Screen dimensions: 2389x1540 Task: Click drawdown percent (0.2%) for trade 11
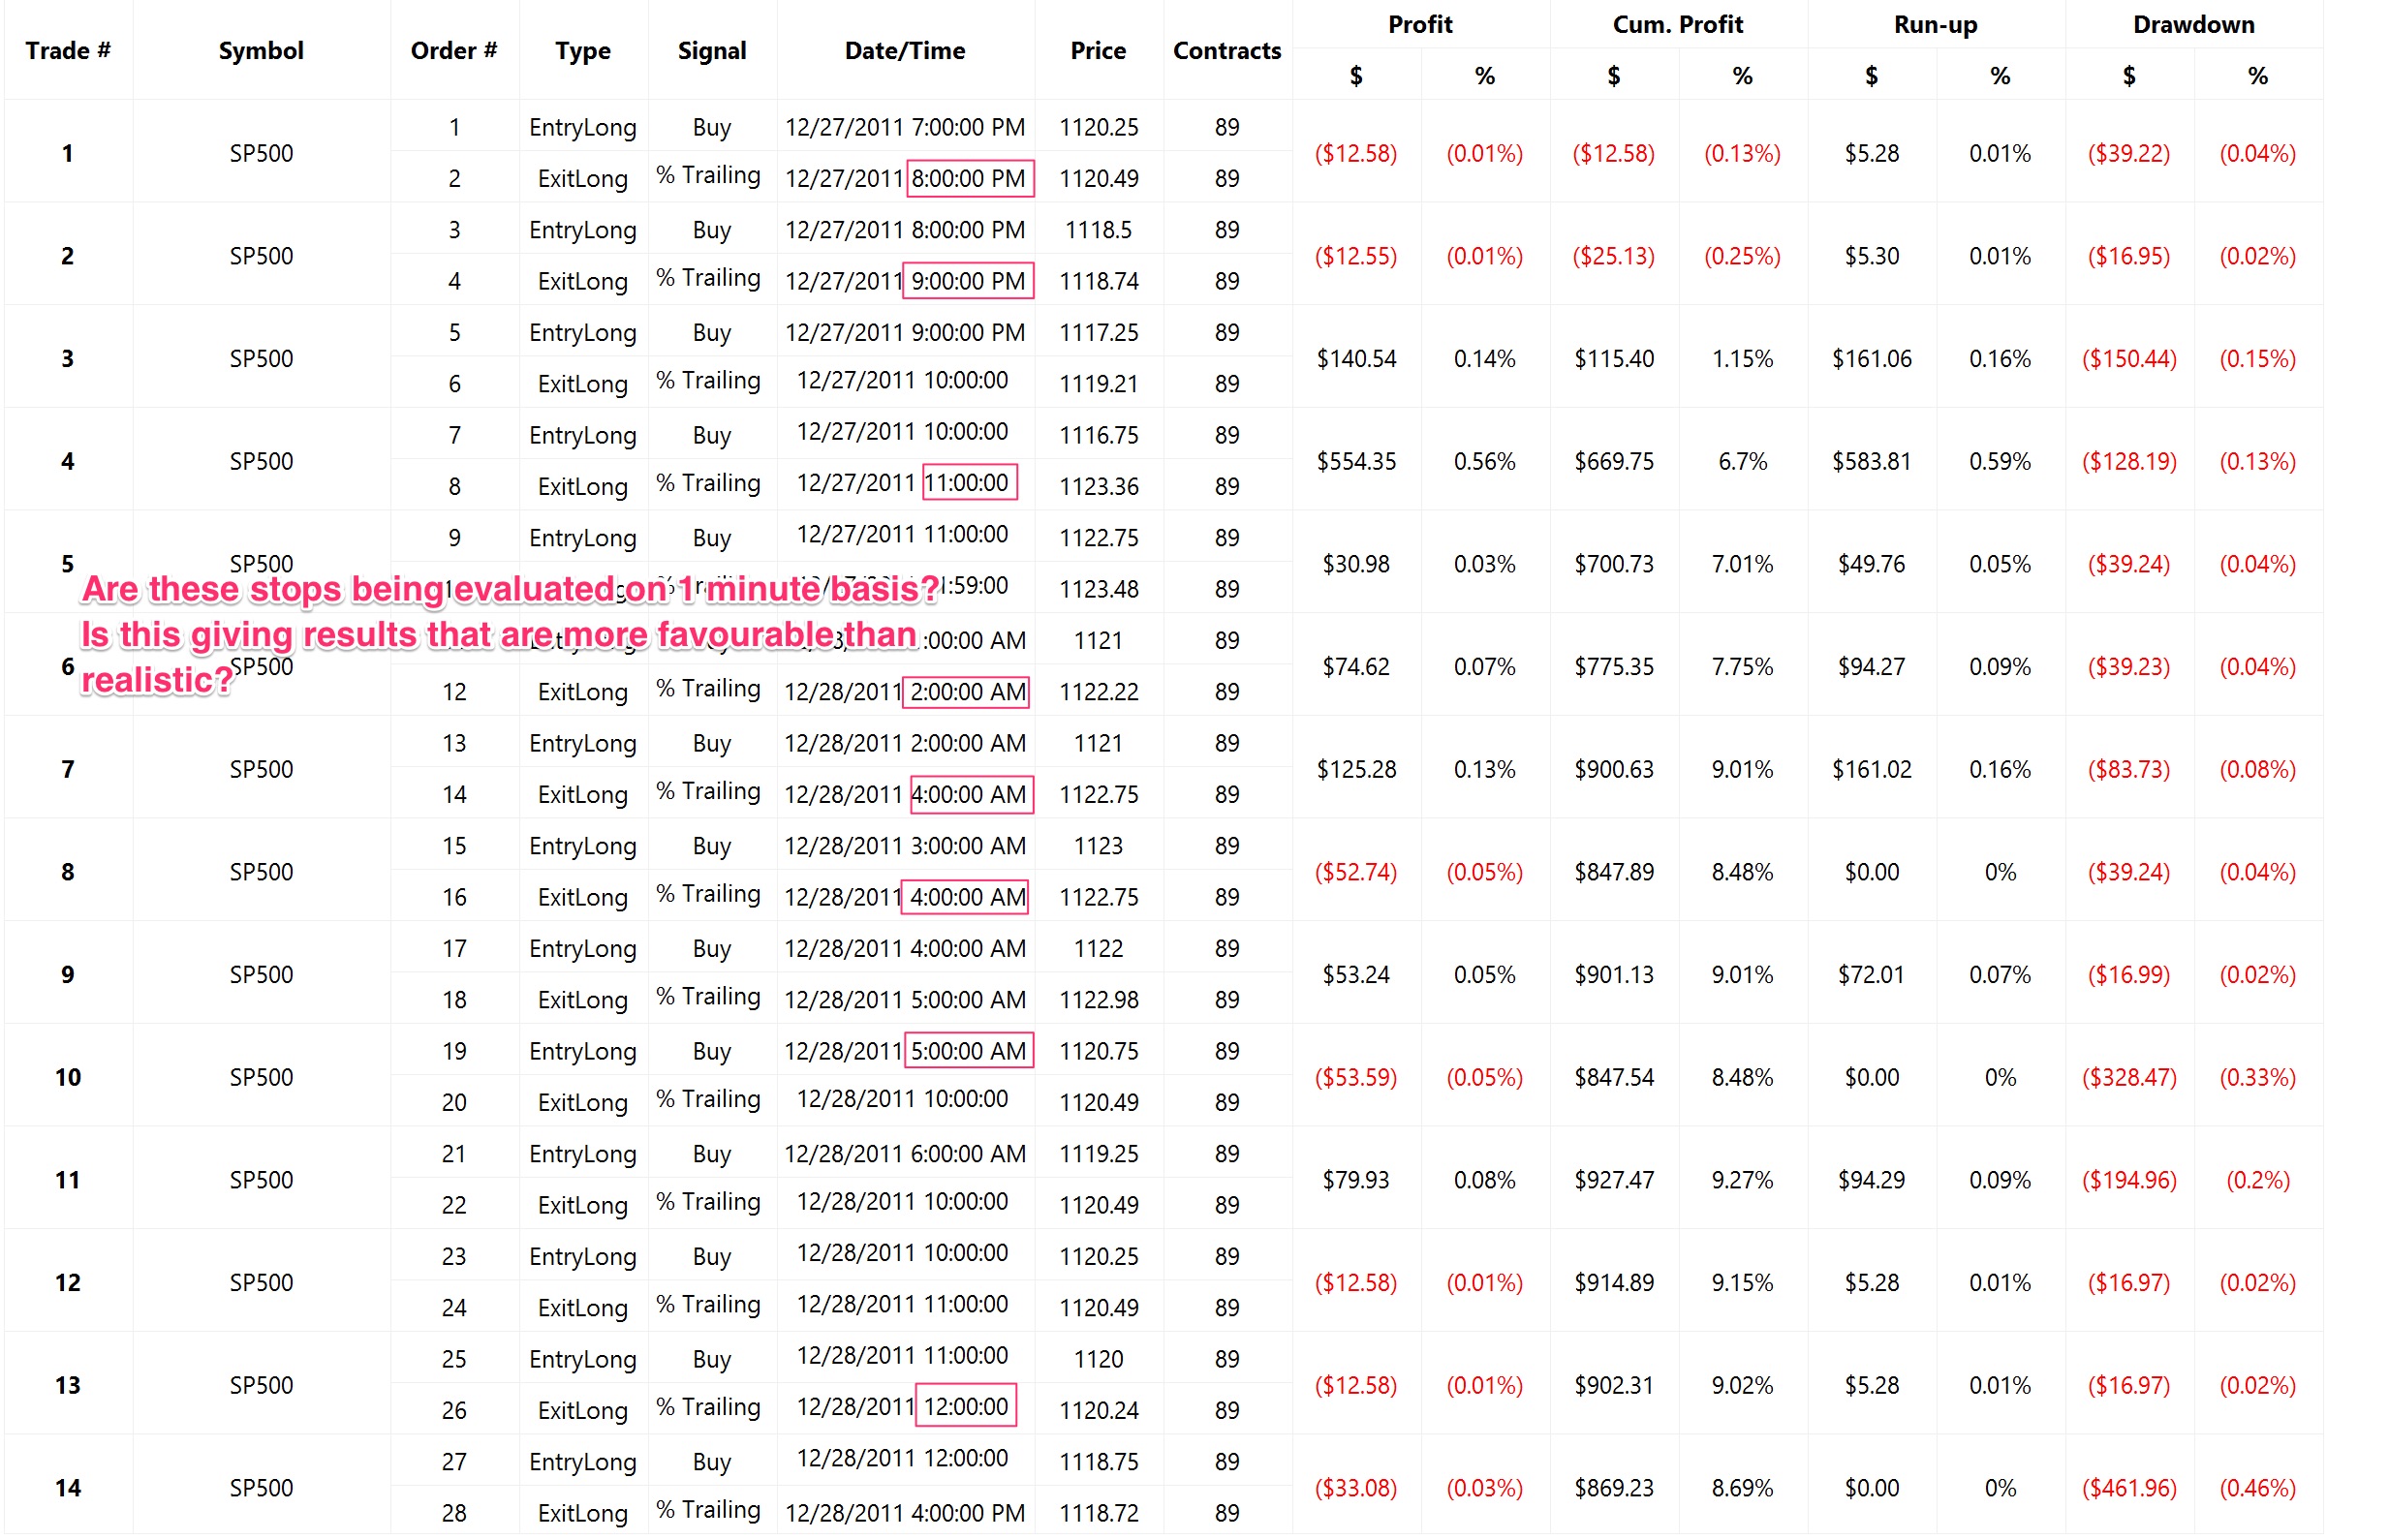(x=2260, y=1181)
